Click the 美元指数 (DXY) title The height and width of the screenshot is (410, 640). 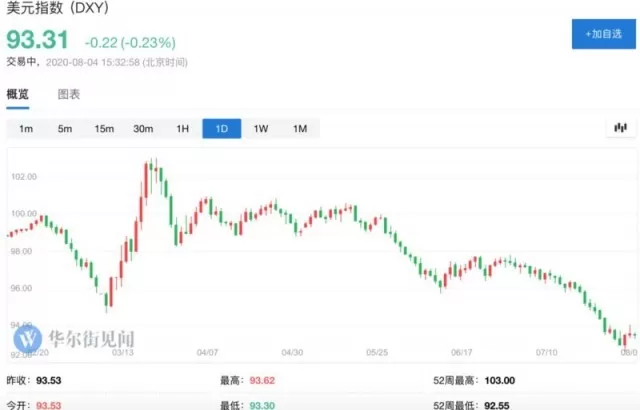pos(58,7)
